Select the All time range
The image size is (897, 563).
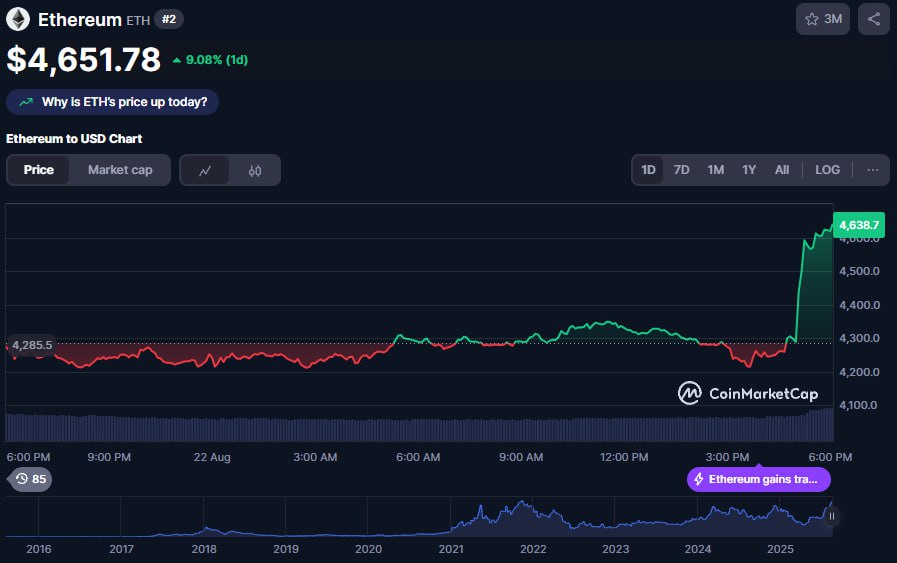coord(782,170)
